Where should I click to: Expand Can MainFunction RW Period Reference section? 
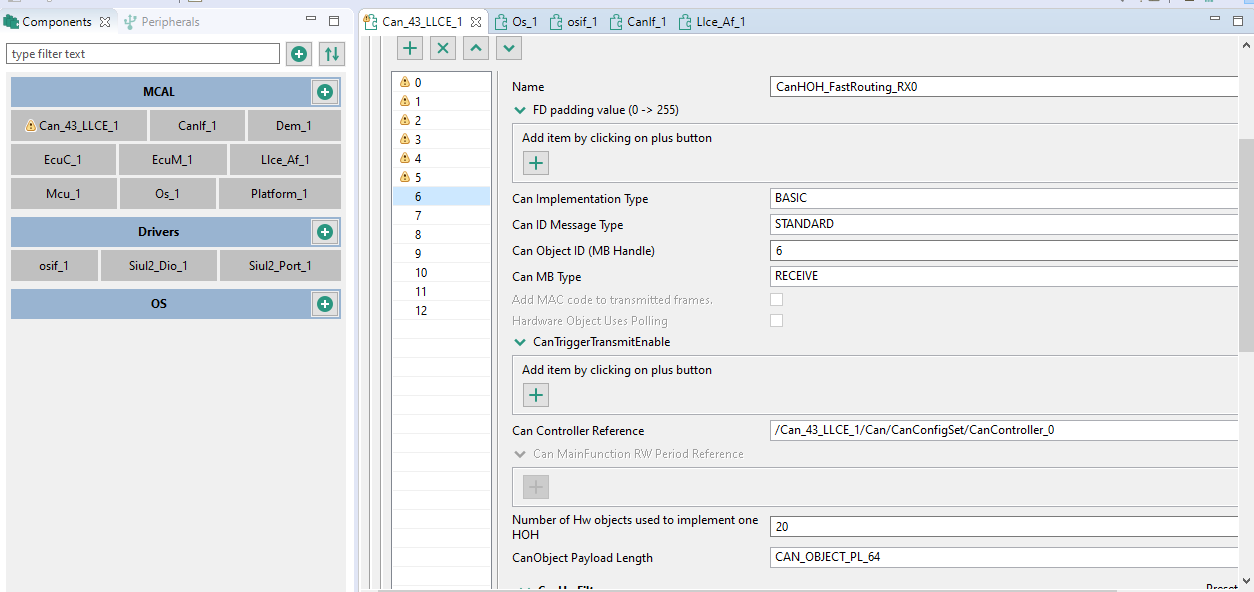(x=519, y=454)
